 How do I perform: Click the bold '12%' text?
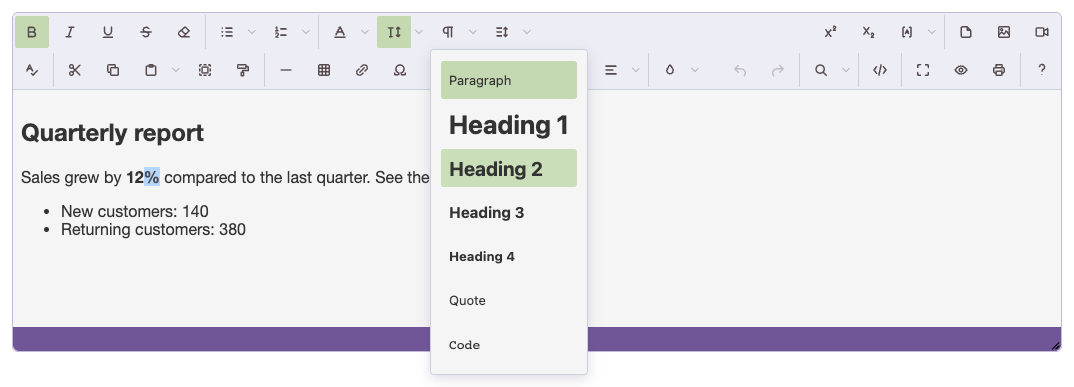click(x=142, y=178)
